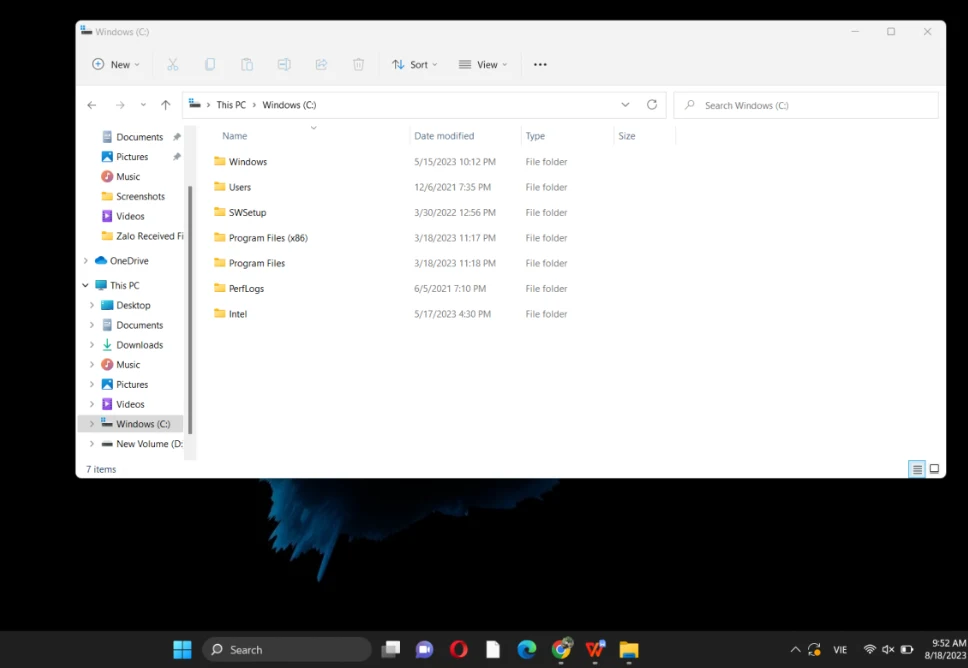Sort by the Size column header
The image size is (968, 668).
coord(627,136)
